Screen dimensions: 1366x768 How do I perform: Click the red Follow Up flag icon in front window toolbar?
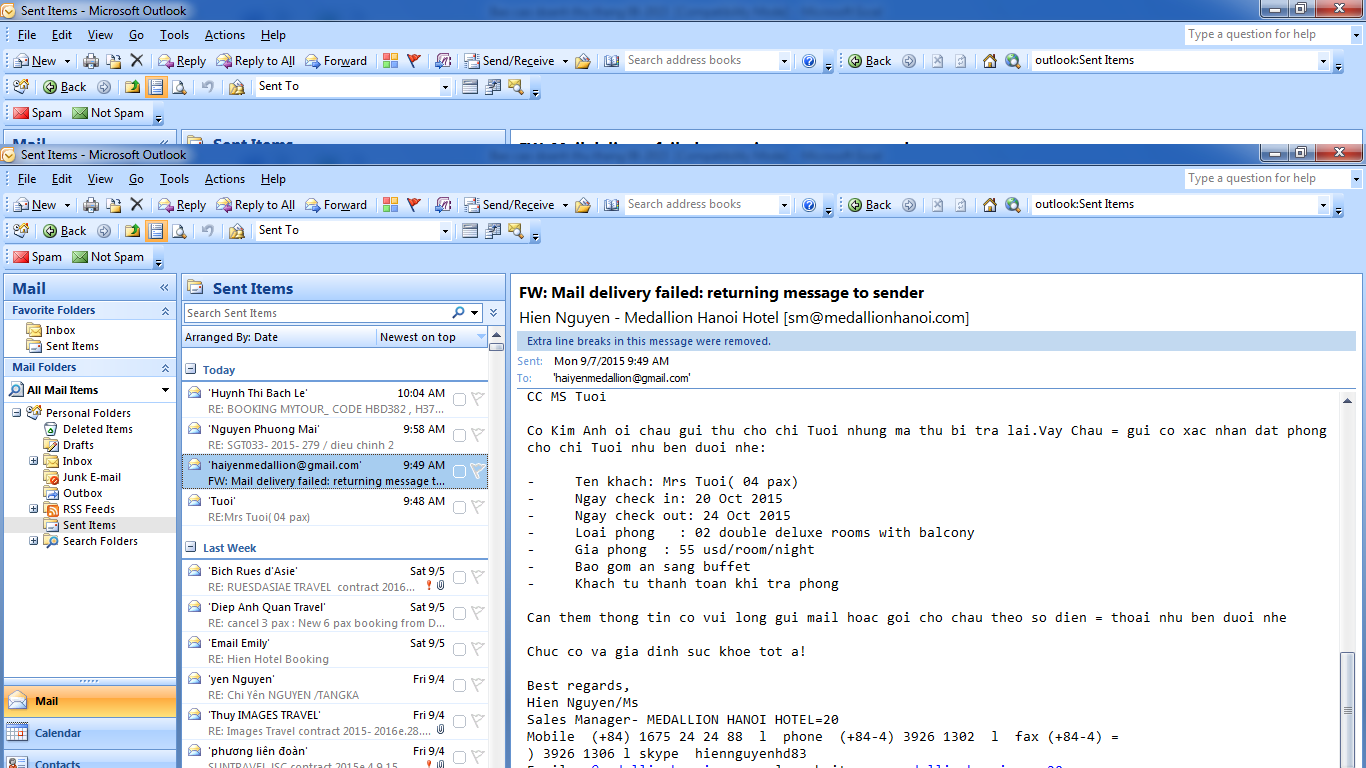(414, 205)
